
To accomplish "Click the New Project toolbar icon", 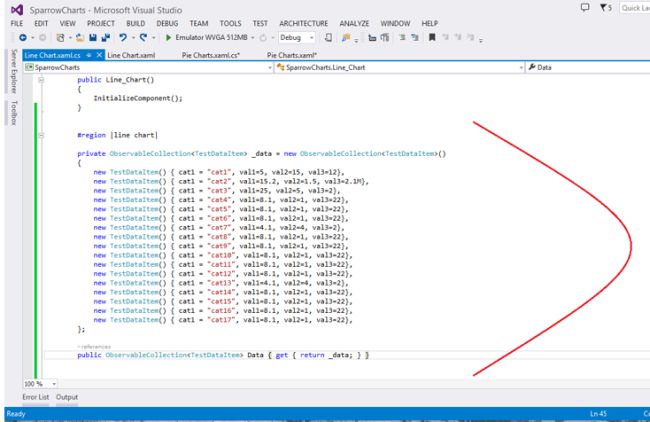I will pos(61,38).
